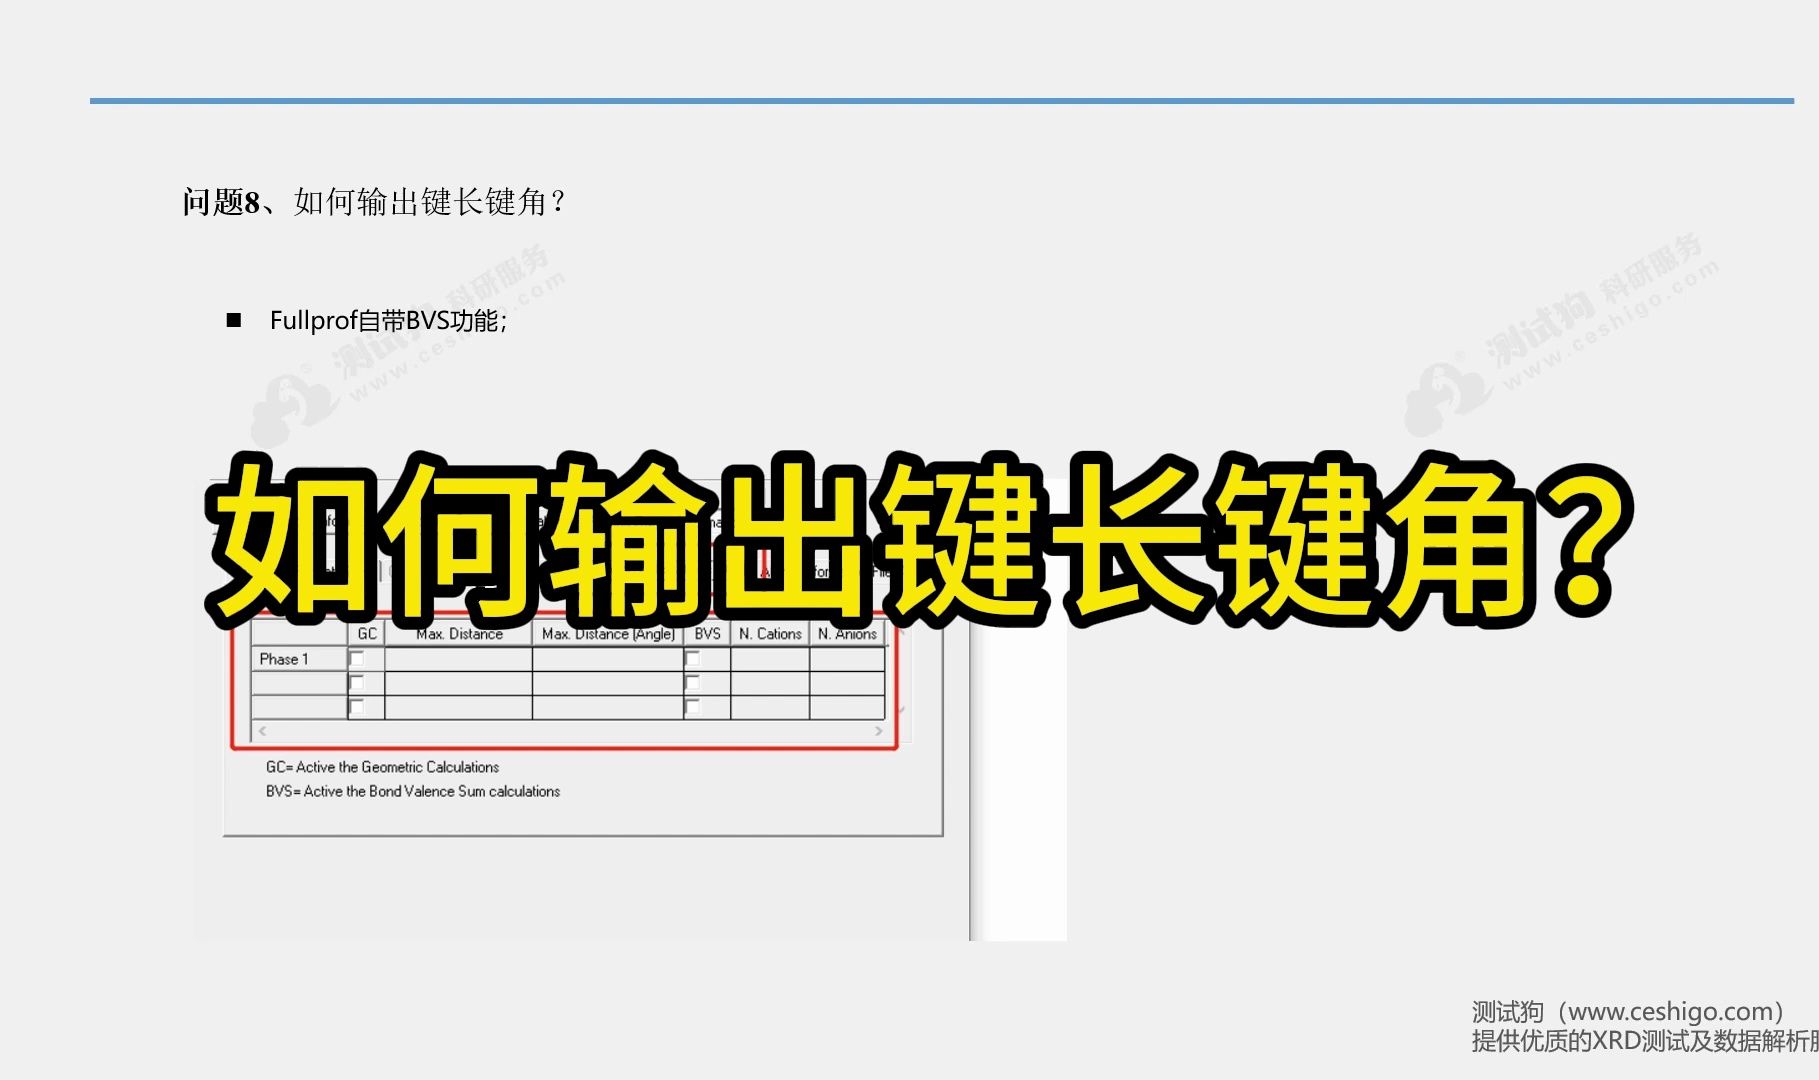The image size is (1819, 1080).
Task: Click the Max. Distance (Angle) column header
Action: [x=608, y=634]
